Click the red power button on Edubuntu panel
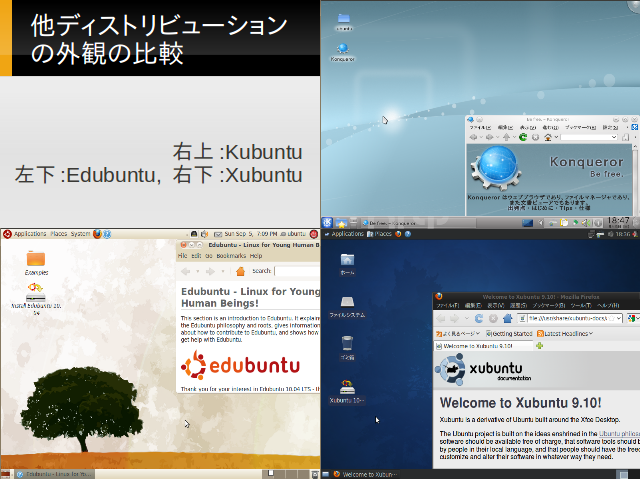640x480 pixels. [x=314, y=234]
